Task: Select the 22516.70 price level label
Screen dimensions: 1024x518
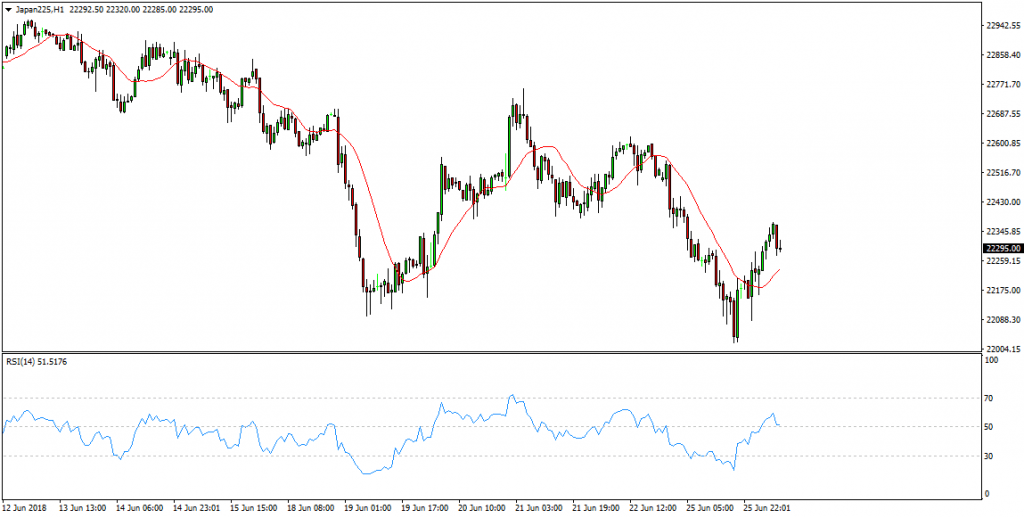Action: [1004, 173]
